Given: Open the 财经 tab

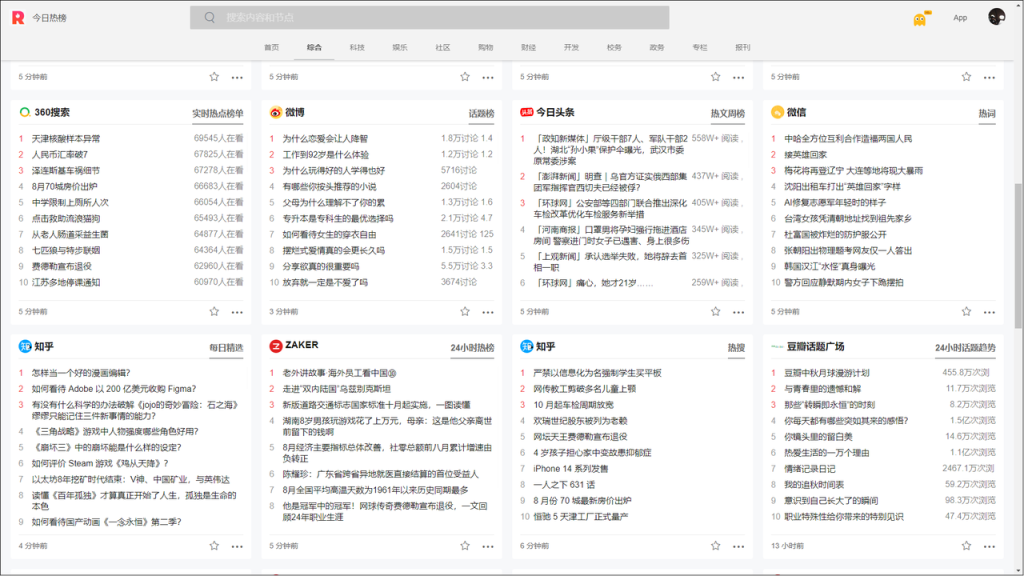Looking at the screenshot, I should pos(528,48).
